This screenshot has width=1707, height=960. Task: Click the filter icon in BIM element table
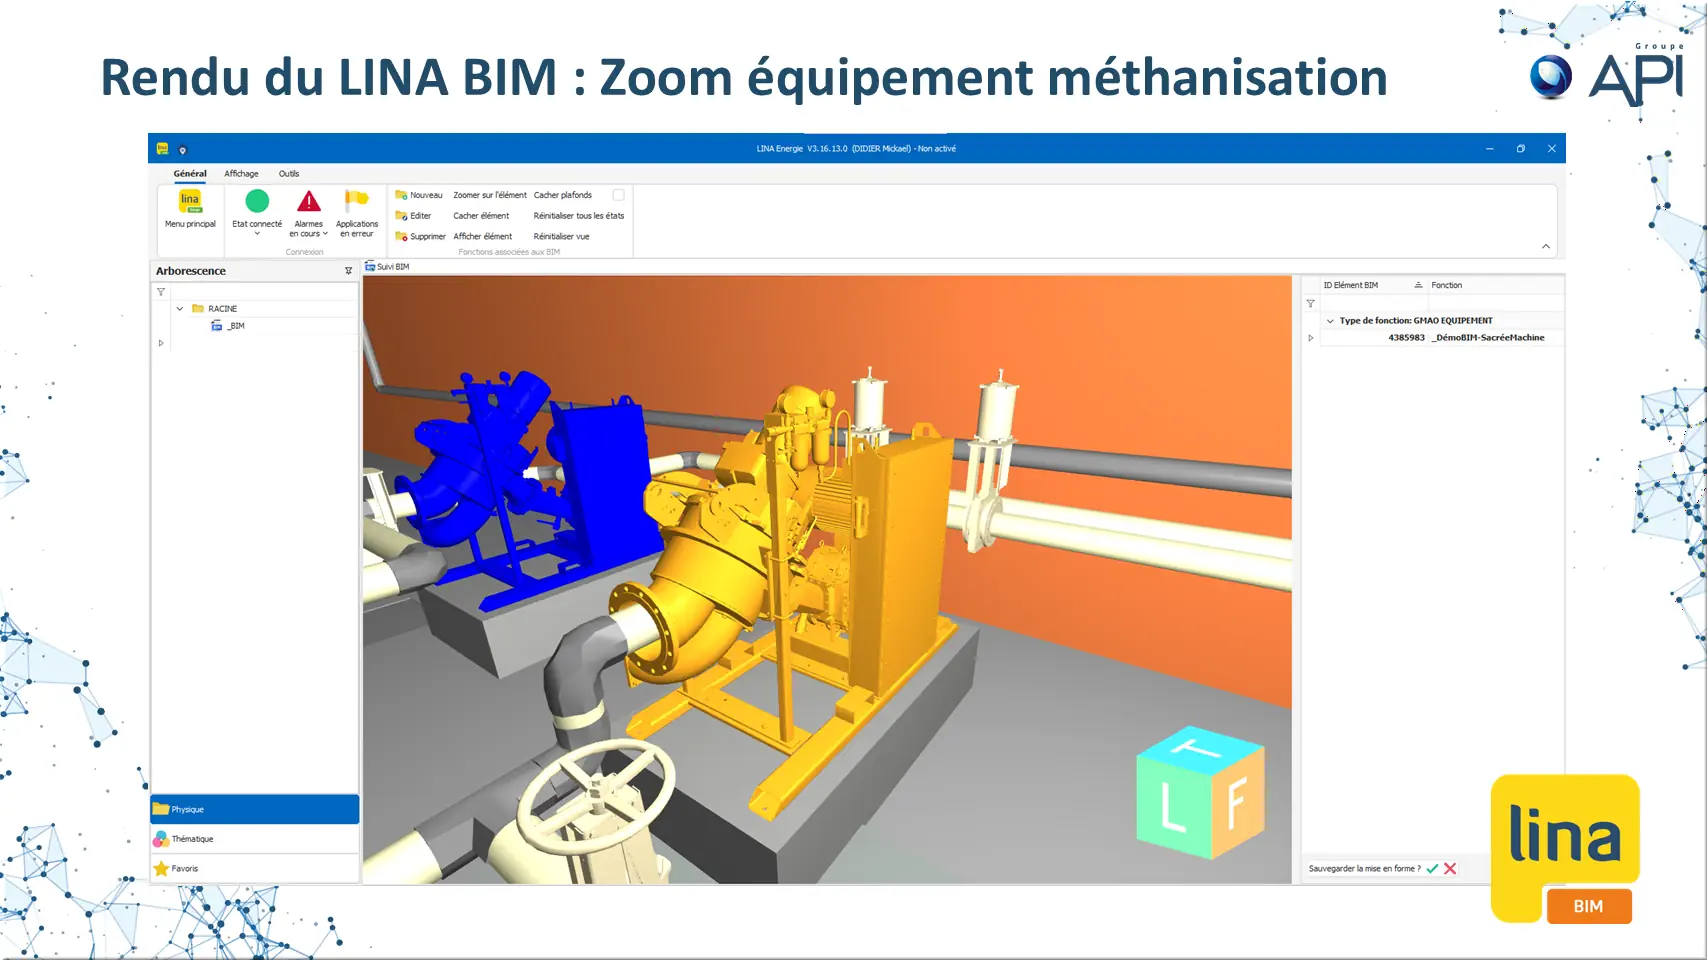1310,303
